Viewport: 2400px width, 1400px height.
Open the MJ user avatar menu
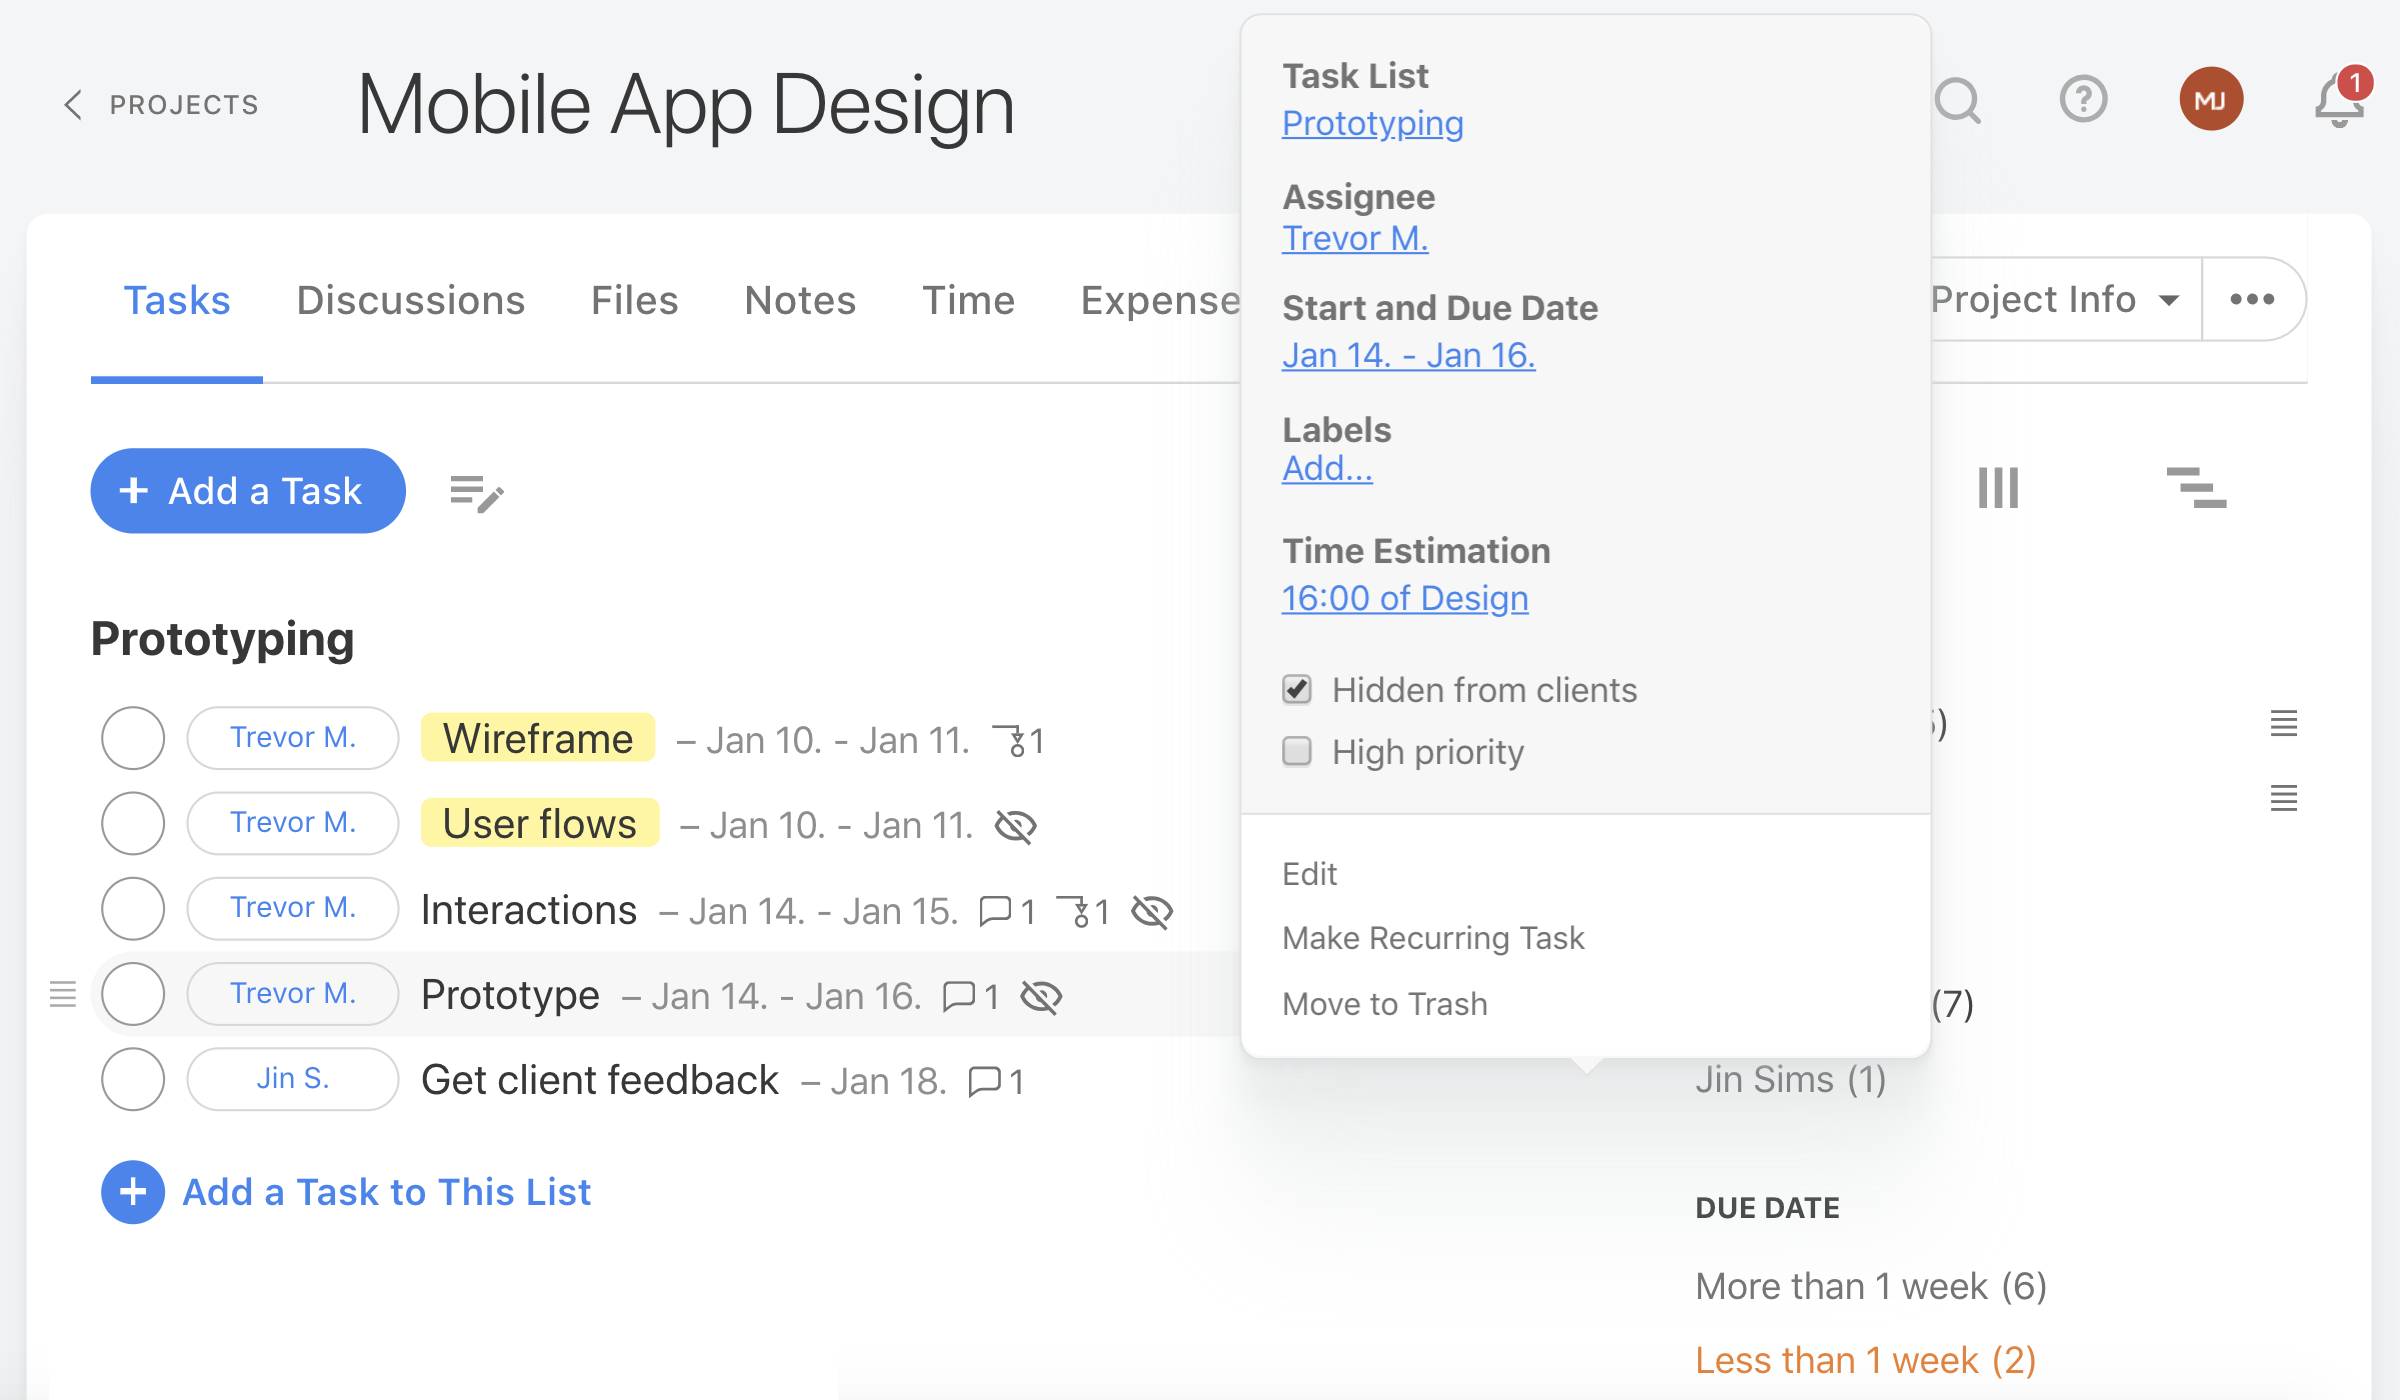[x=2211, y=99]
